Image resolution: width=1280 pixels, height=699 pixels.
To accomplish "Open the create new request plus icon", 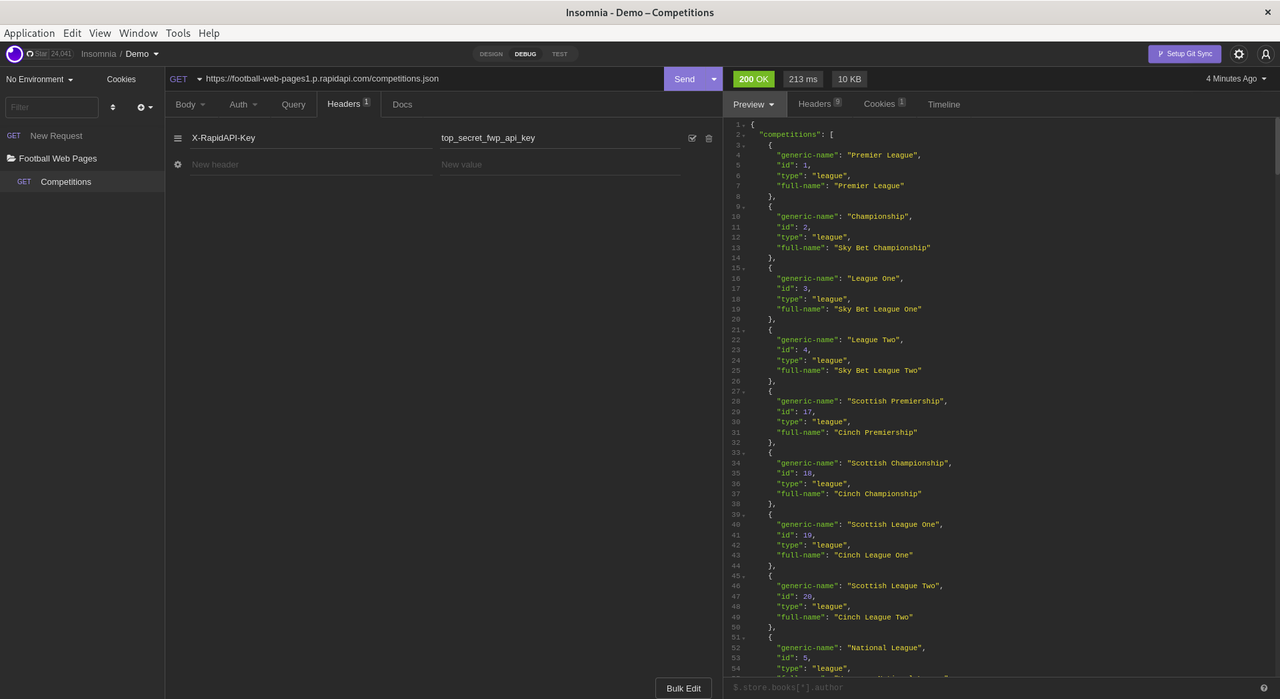I will tap(141, 107).
